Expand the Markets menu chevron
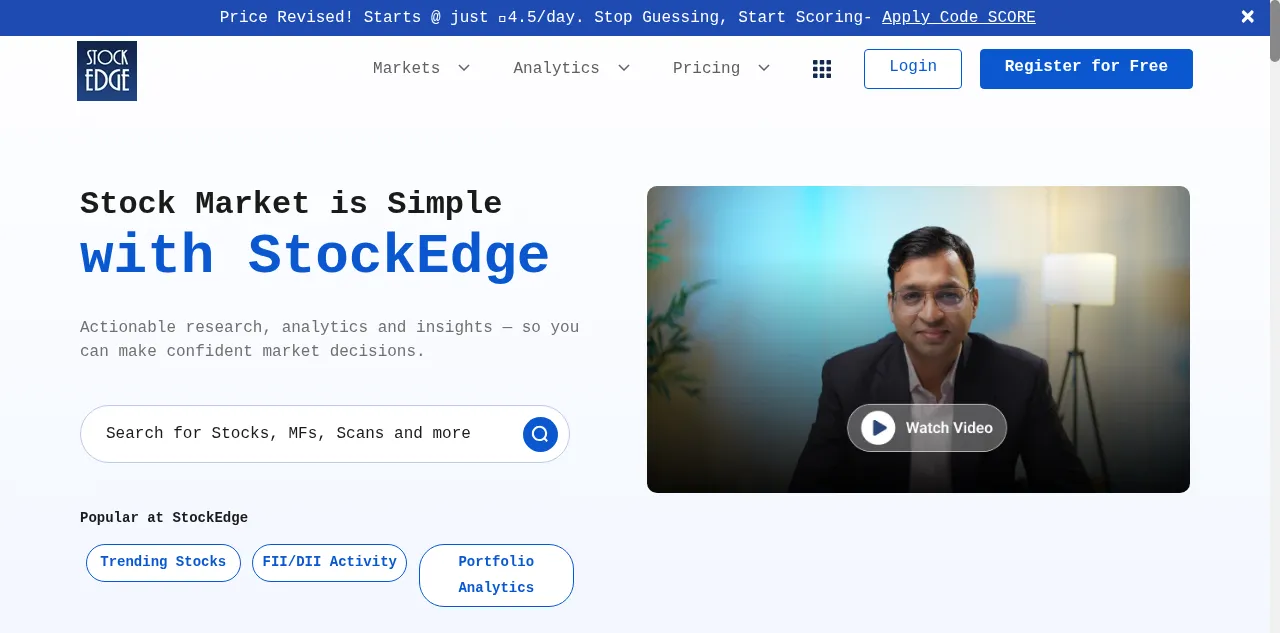1280x633 pixels. [x=464, y=68]
